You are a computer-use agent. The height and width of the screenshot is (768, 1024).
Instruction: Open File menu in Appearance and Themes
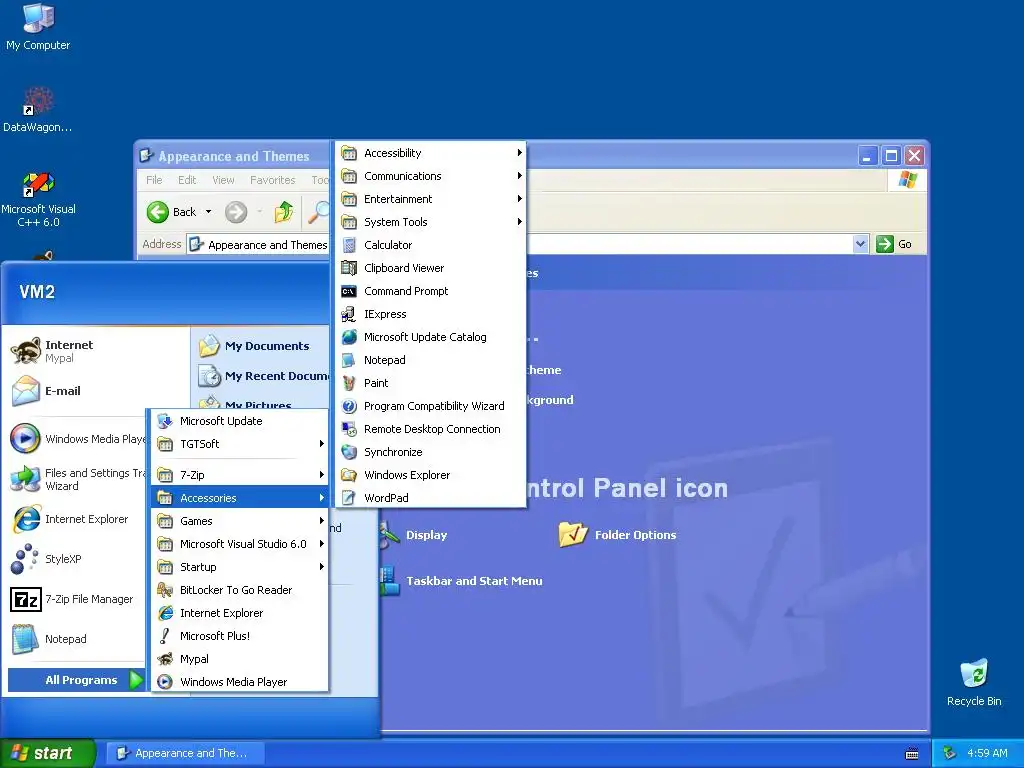point(154,180)
